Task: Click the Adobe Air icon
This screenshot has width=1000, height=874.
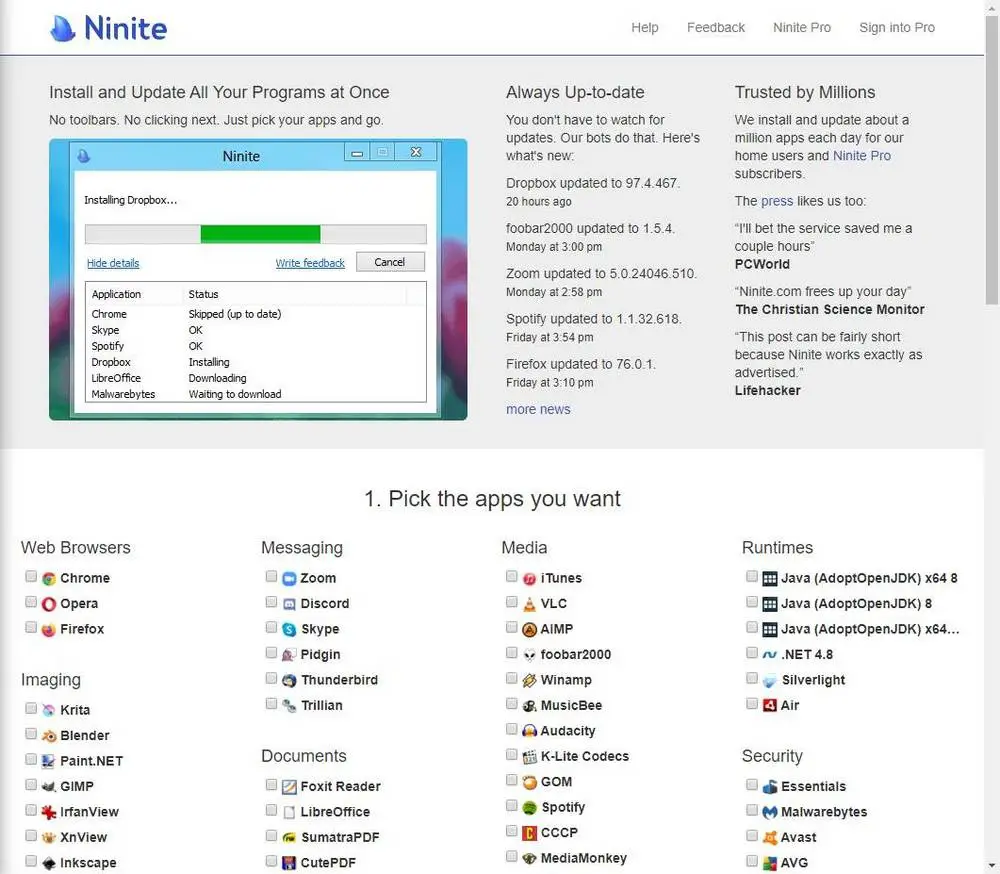Action: [x=770, y=706]
